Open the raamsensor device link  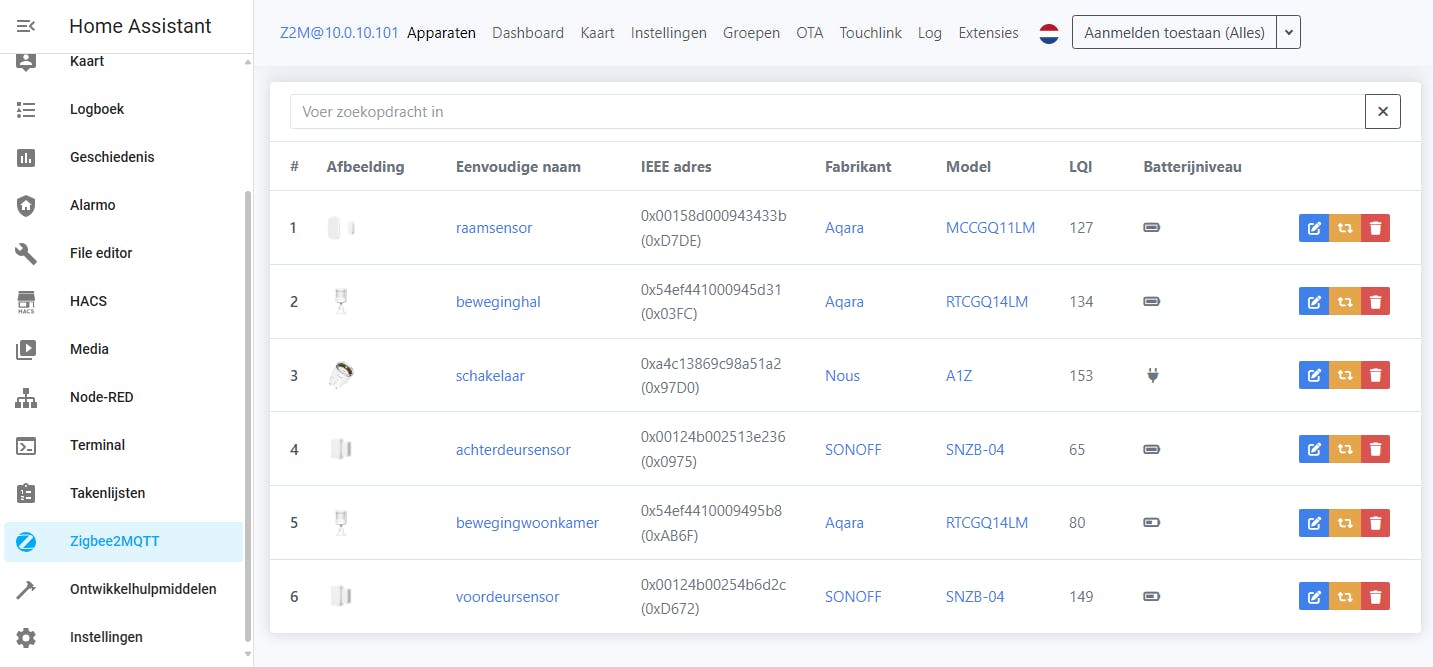[x=494, y=228]
